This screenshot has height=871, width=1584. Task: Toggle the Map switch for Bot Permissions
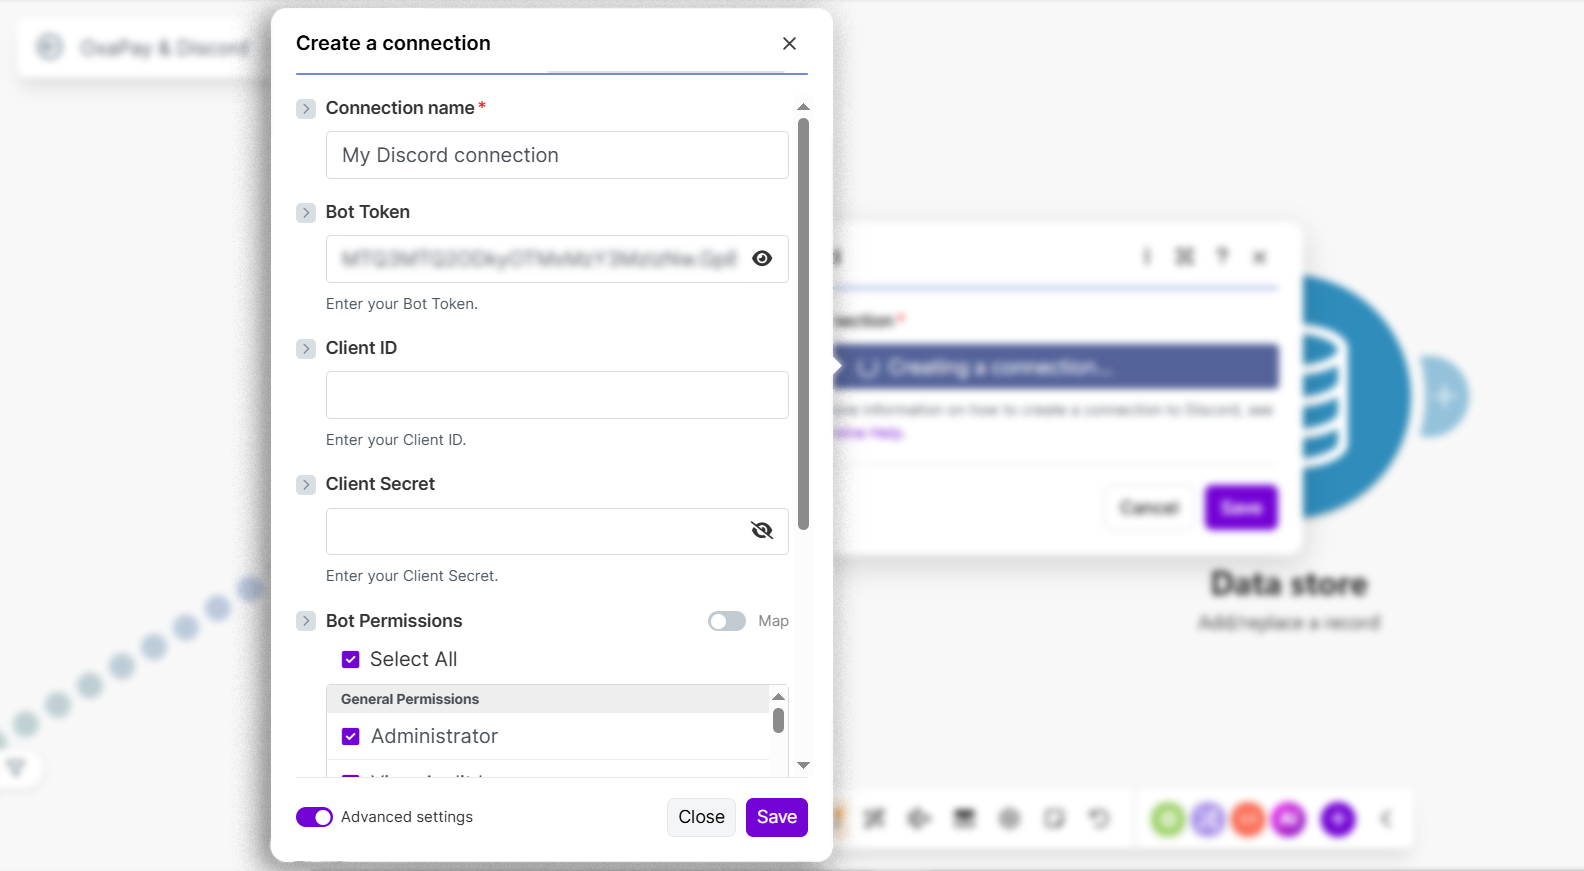(727, 622)
